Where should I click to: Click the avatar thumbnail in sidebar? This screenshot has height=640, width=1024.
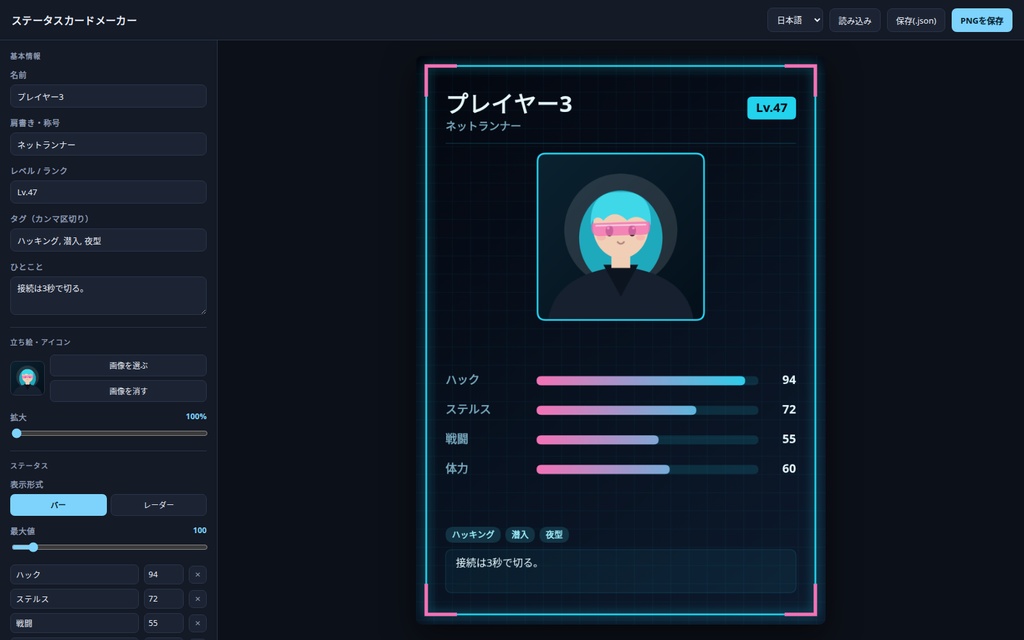click(x=27, y=378)
